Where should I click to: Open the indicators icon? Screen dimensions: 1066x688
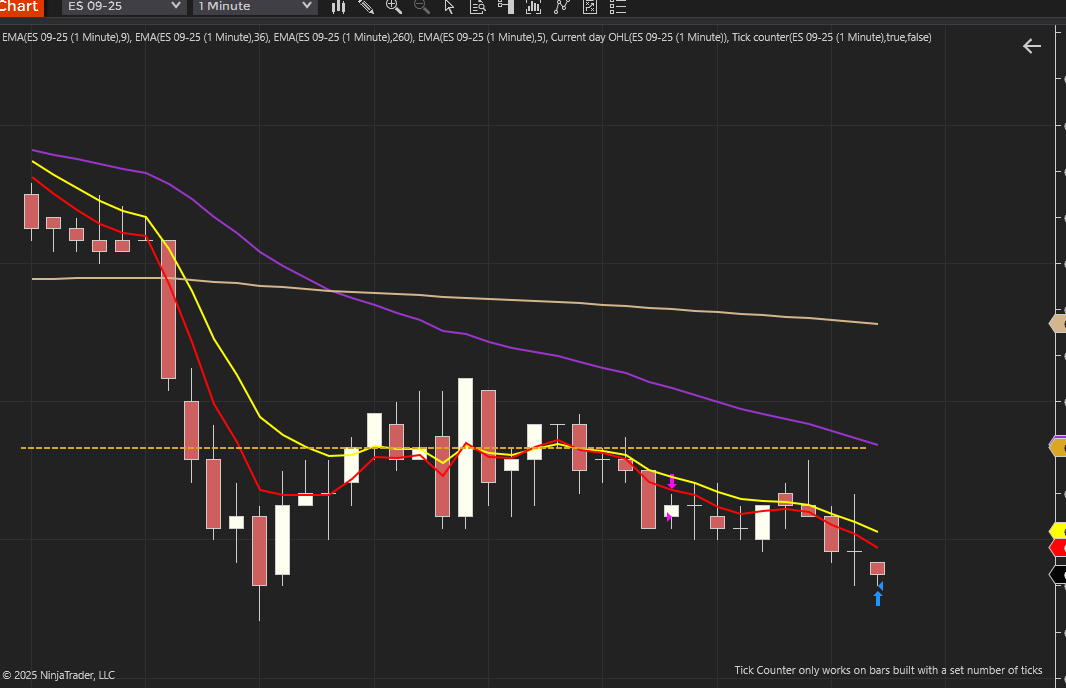(534, 7)
